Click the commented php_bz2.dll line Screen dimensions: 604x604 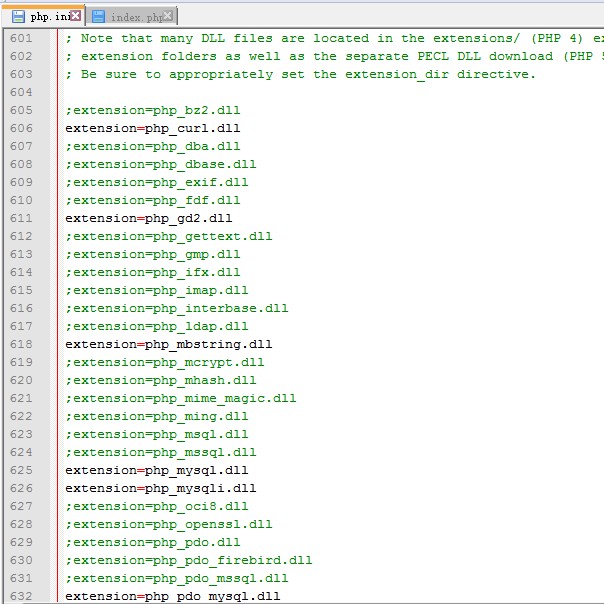point(152,111)
